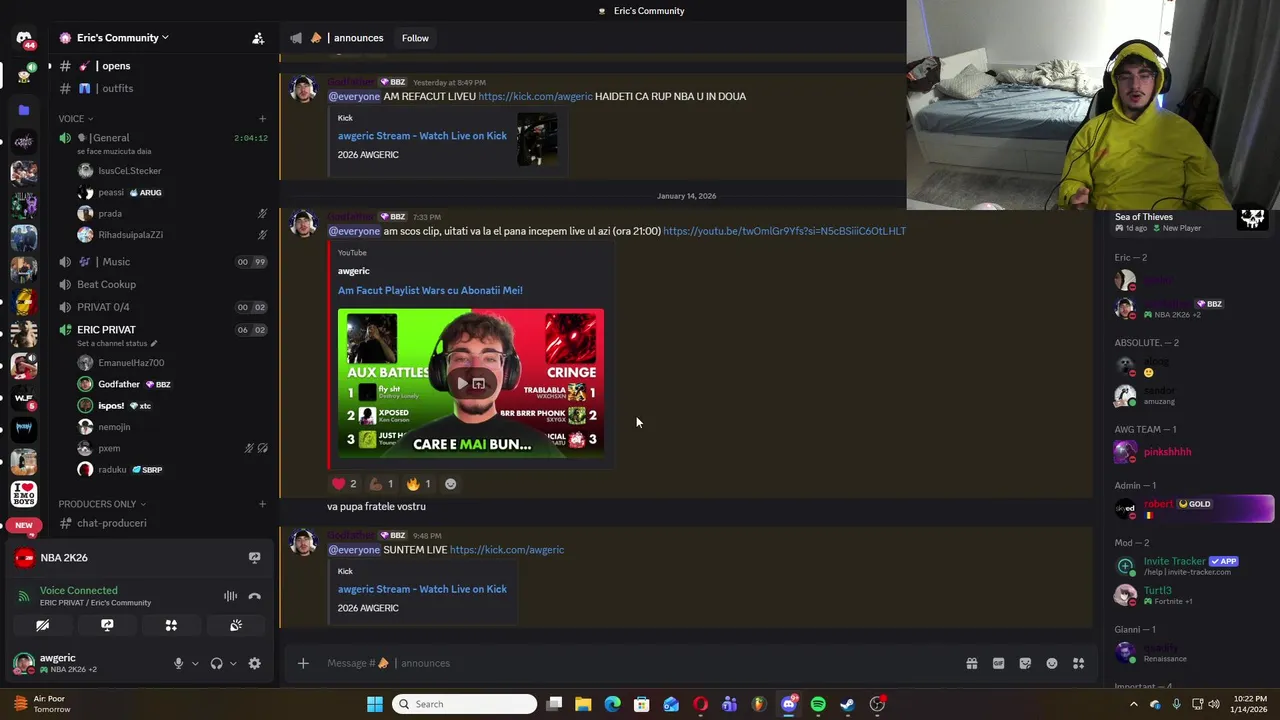Viewport: 1280px width, 720px height.
Task: Open 'Am Facut Playlist Wars cu Abonatii Mei!' title
Action: pos(430,290)
